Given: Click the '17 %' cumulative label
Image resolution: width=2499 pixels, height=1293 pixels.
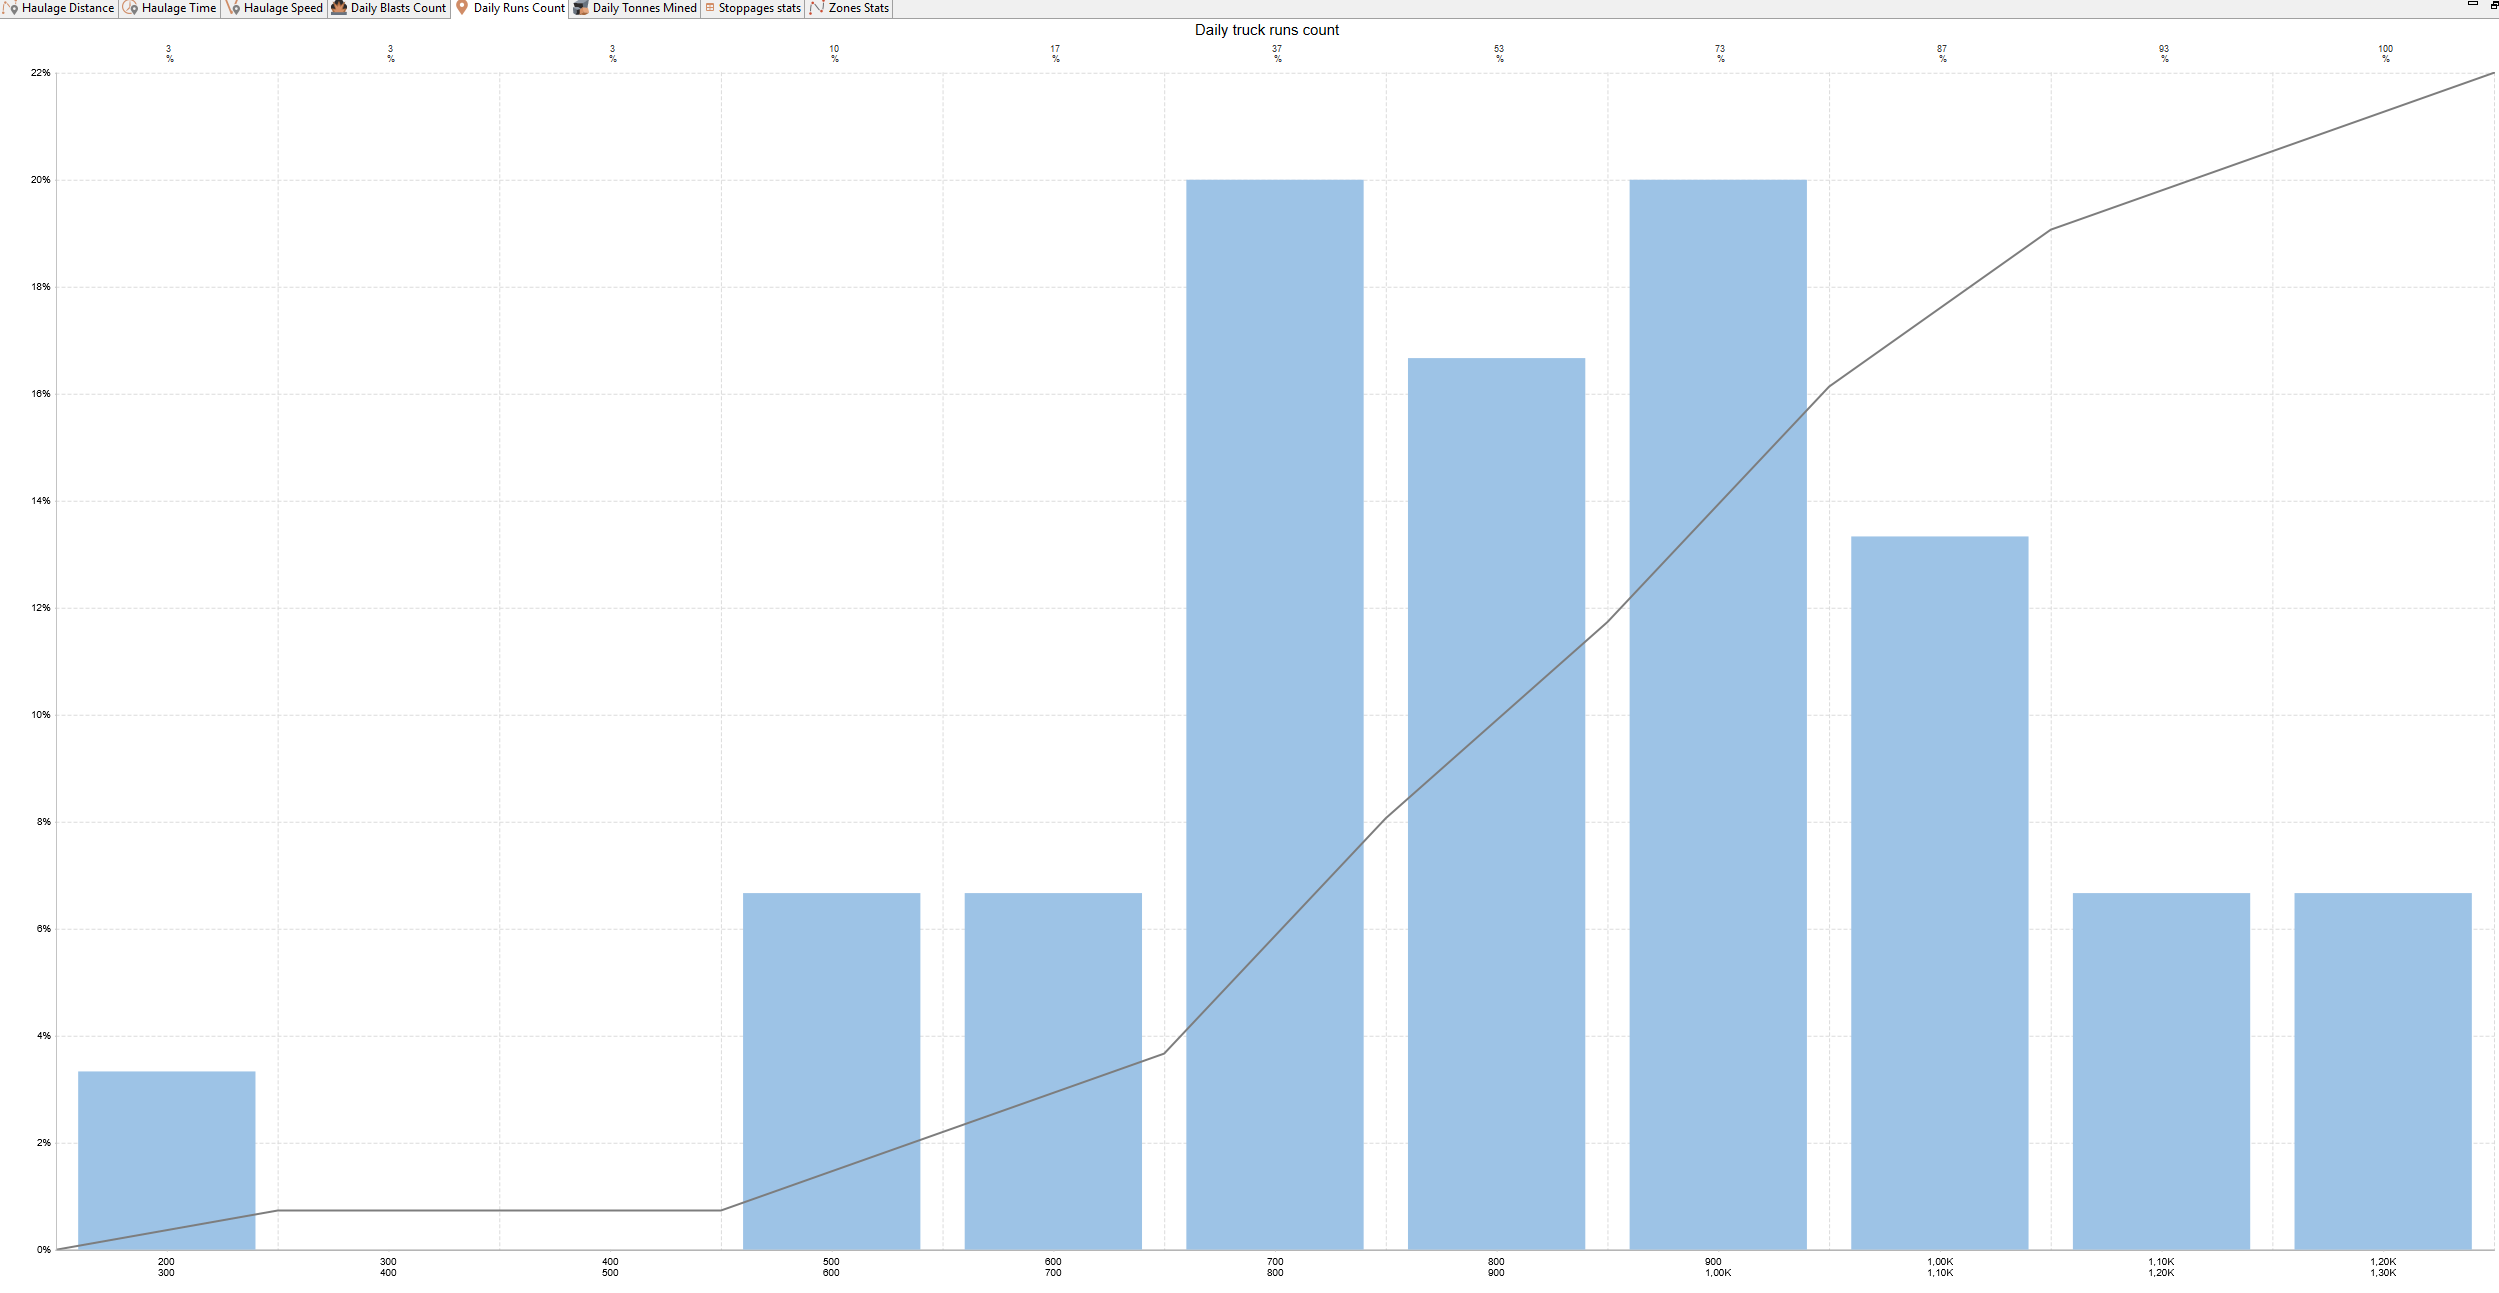Looking at the screenshot, I should [1056, 53].
